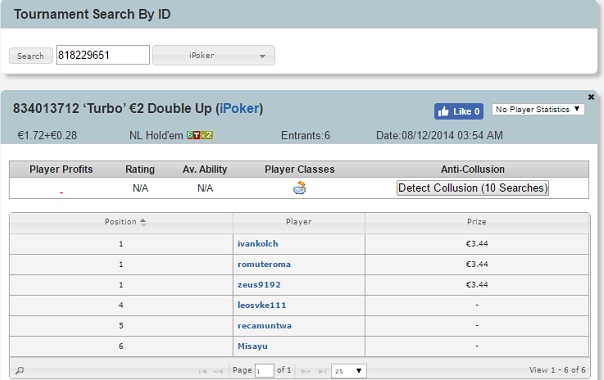This screenshot has height=380, width=604.
Task: Click romuteroma's €3.44 prize cell
Action: click(477, 264)
